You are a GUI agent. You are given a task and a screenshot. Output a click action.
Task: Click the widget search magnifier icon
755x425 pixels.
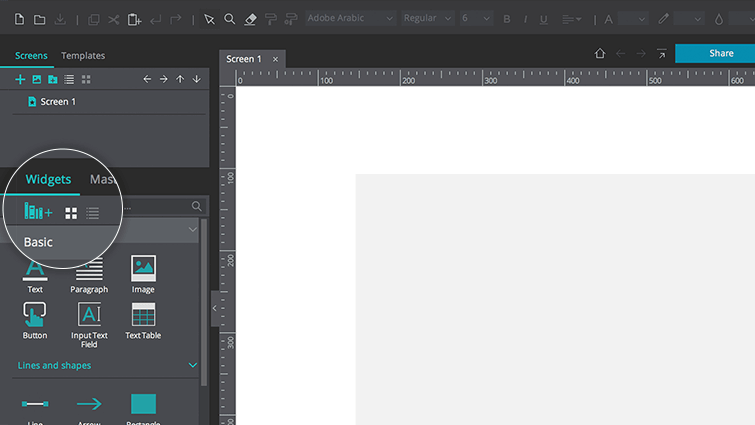pyautogui.click(x=196, y=206)
